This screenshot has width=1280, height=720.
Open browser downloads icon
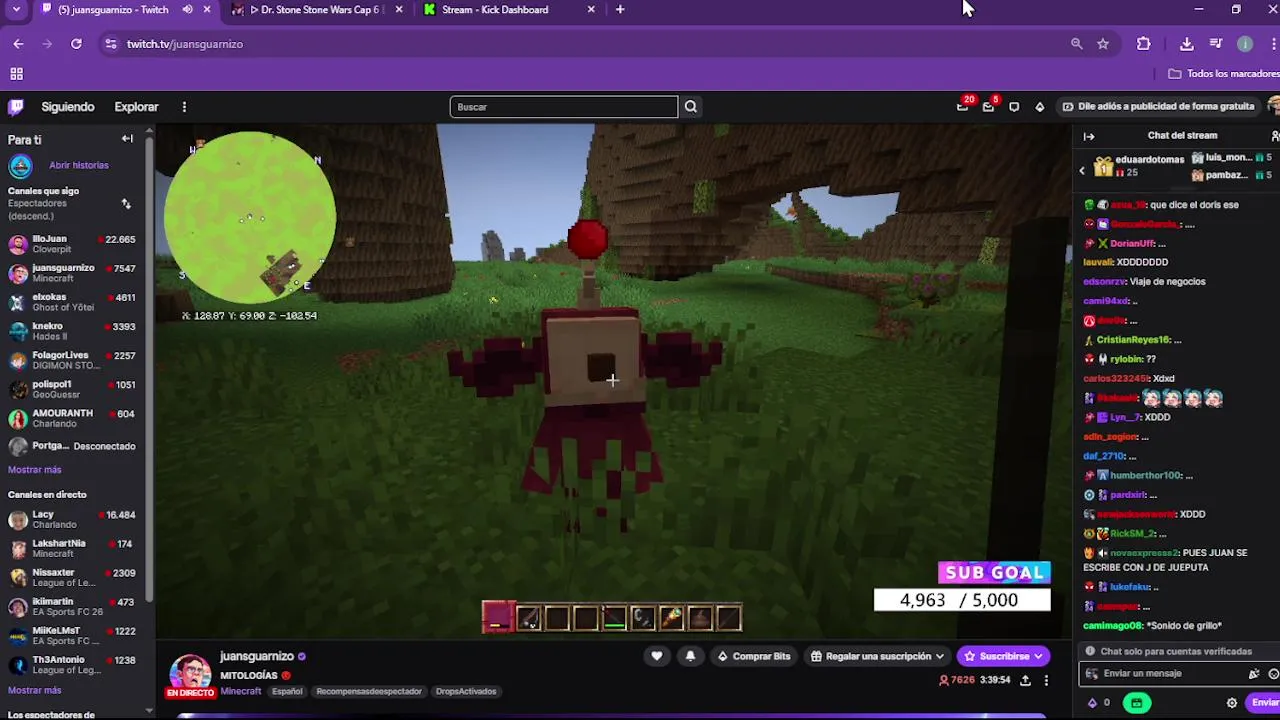1187,44
